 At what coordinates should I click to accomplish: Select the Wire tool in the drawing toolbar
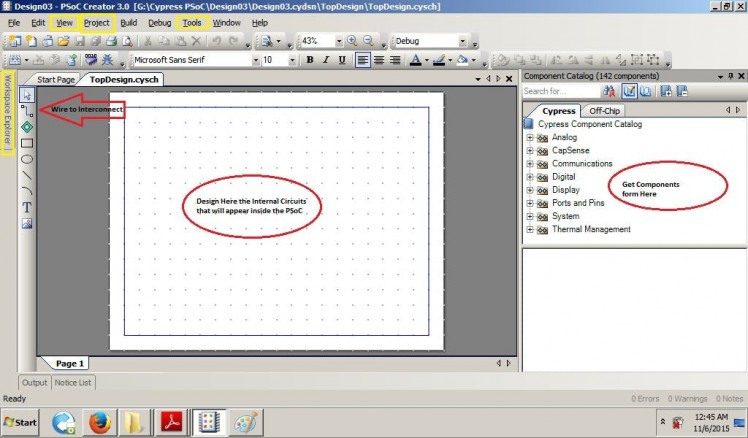point(27,111)
